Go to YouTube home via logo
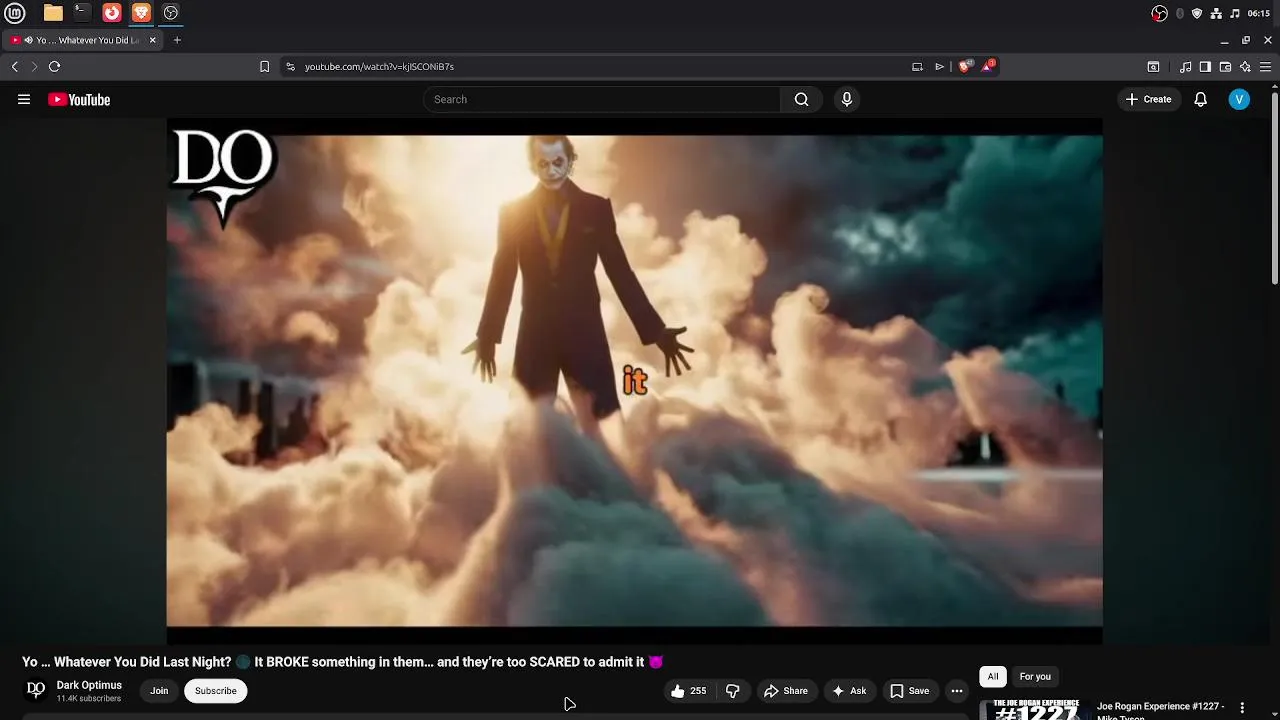 click(x=79, y=99)
